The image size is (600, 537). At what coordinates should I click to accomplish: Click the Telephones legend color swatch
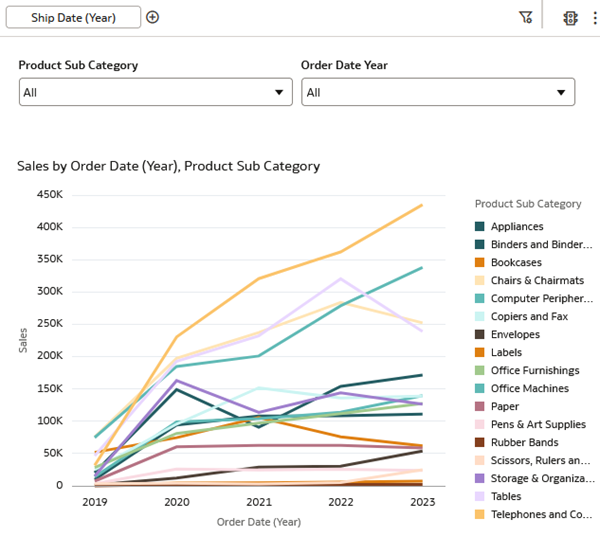(x=480, y=515)
